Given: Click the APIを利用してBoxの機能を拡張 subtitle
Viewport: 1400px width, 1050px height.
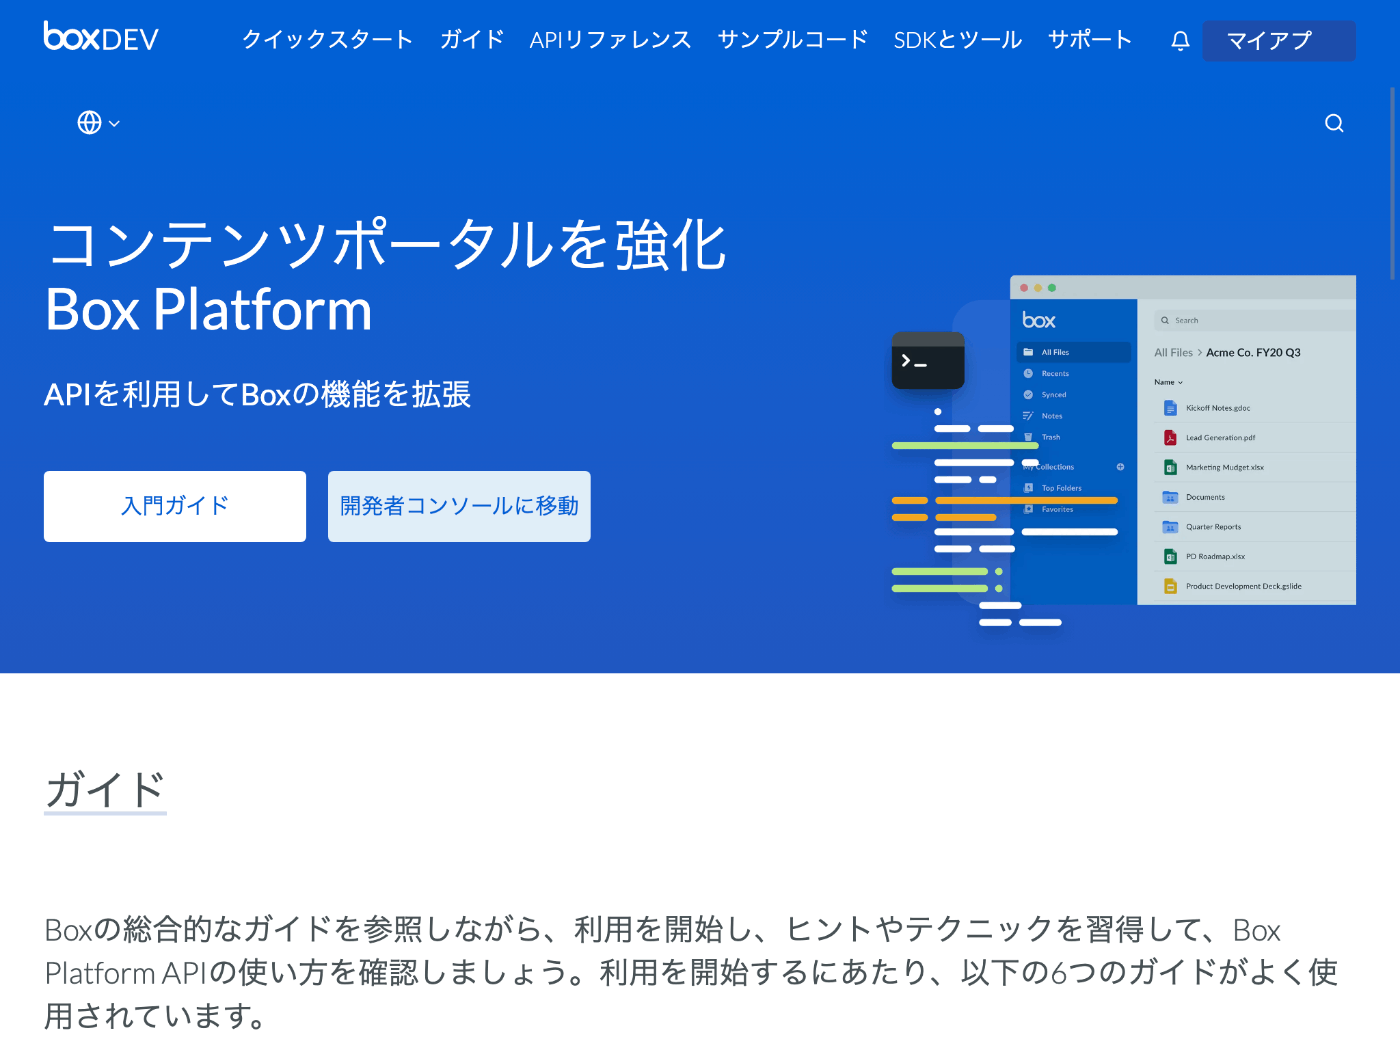Looking at the screenshot, I should (x=257, y=394).
